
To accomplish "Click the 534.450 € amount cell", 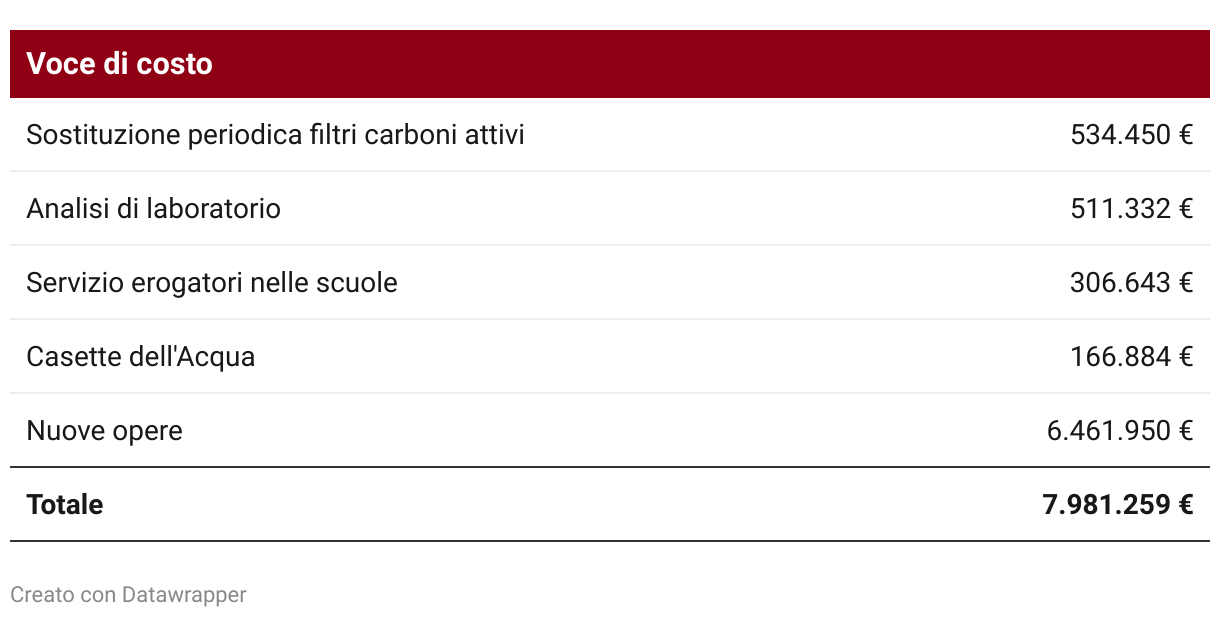I will coord(1131,134).
